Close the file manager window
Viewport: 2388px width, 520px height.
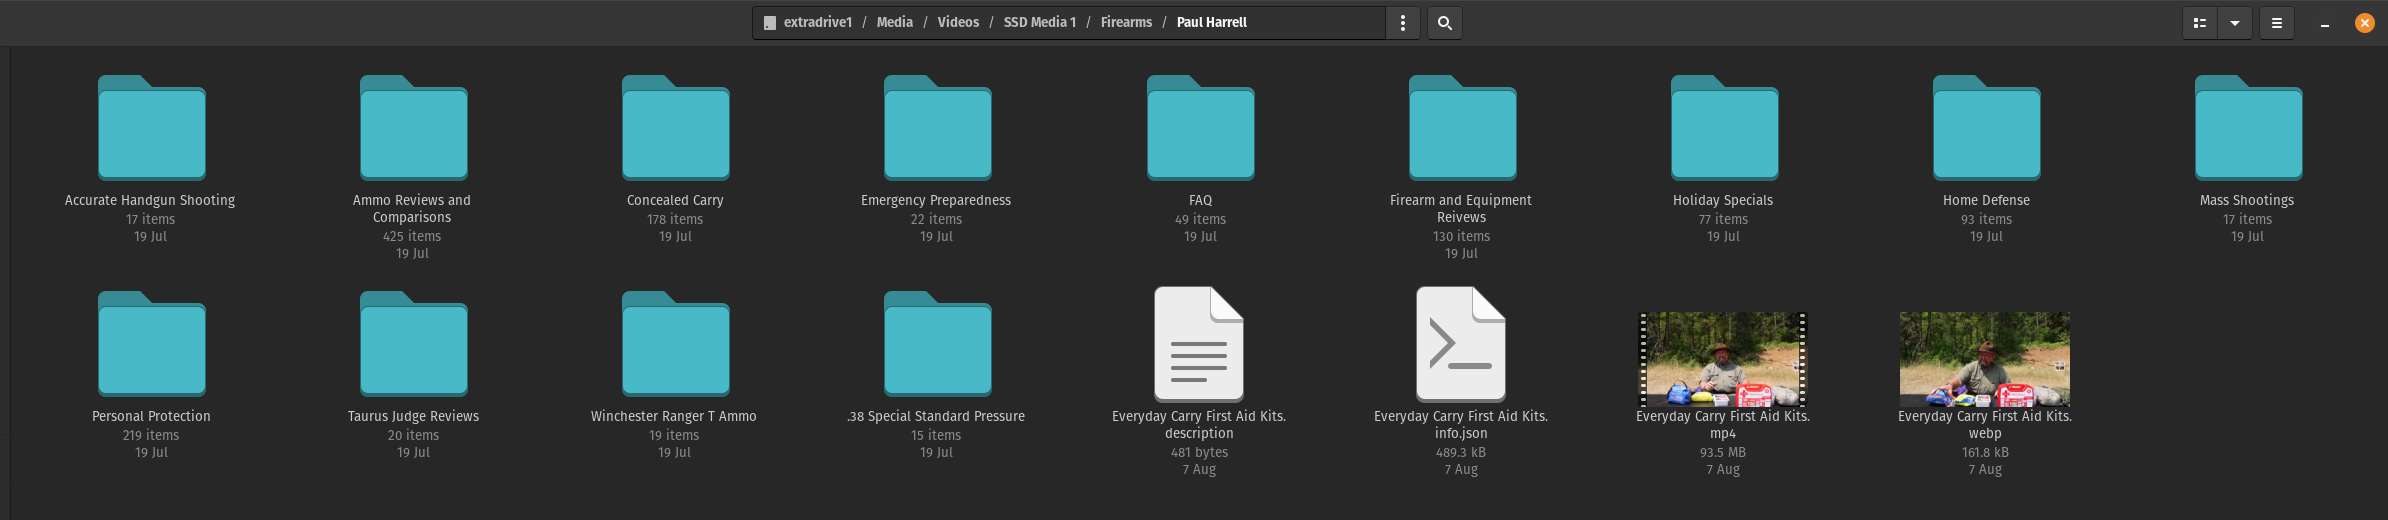pos(2364,23)
